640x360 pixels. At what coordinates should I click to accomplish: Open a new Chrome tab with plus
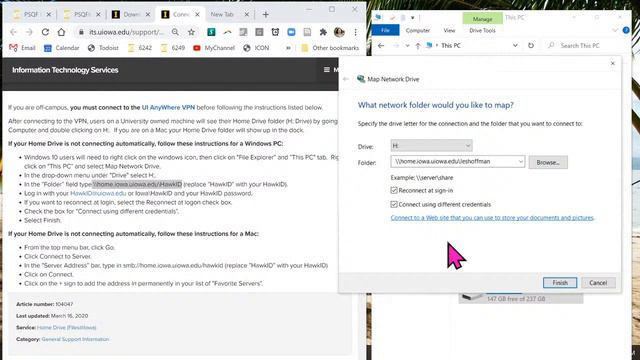tap(265, 15)
